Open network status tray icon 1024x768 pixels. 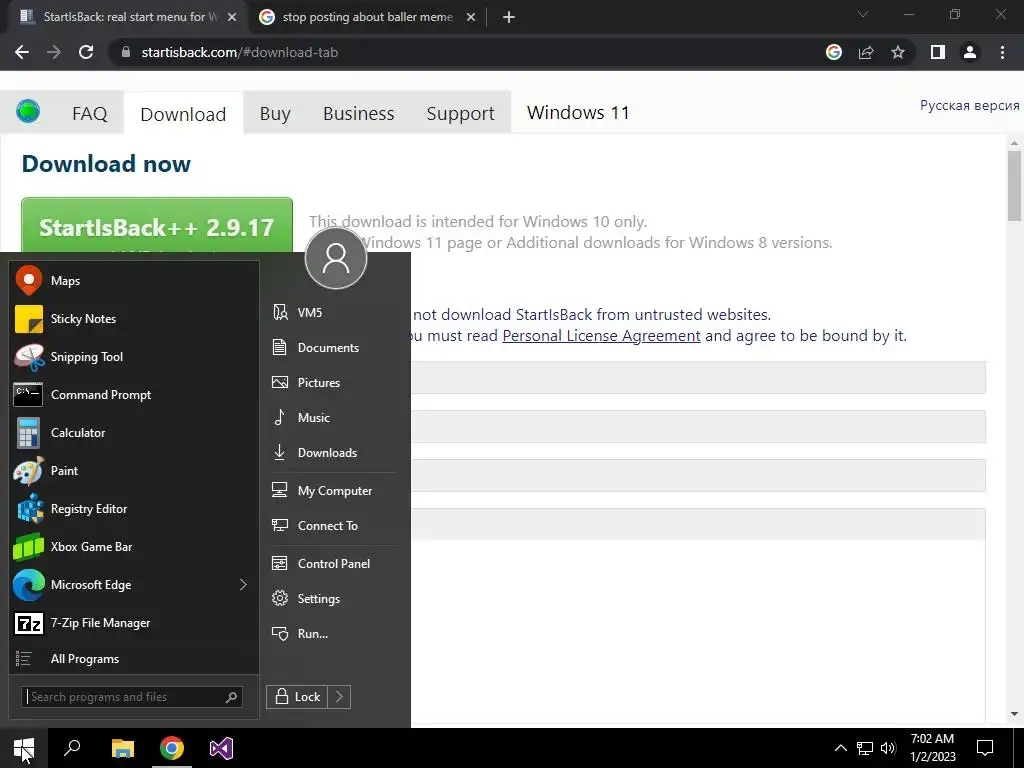[x=865, y=748]
